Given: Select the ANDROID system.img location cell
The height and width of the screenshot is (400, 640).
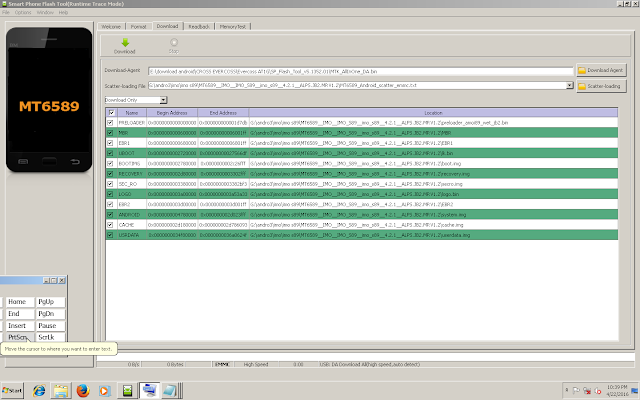Looking at the screenshot, I should [433, 214].
